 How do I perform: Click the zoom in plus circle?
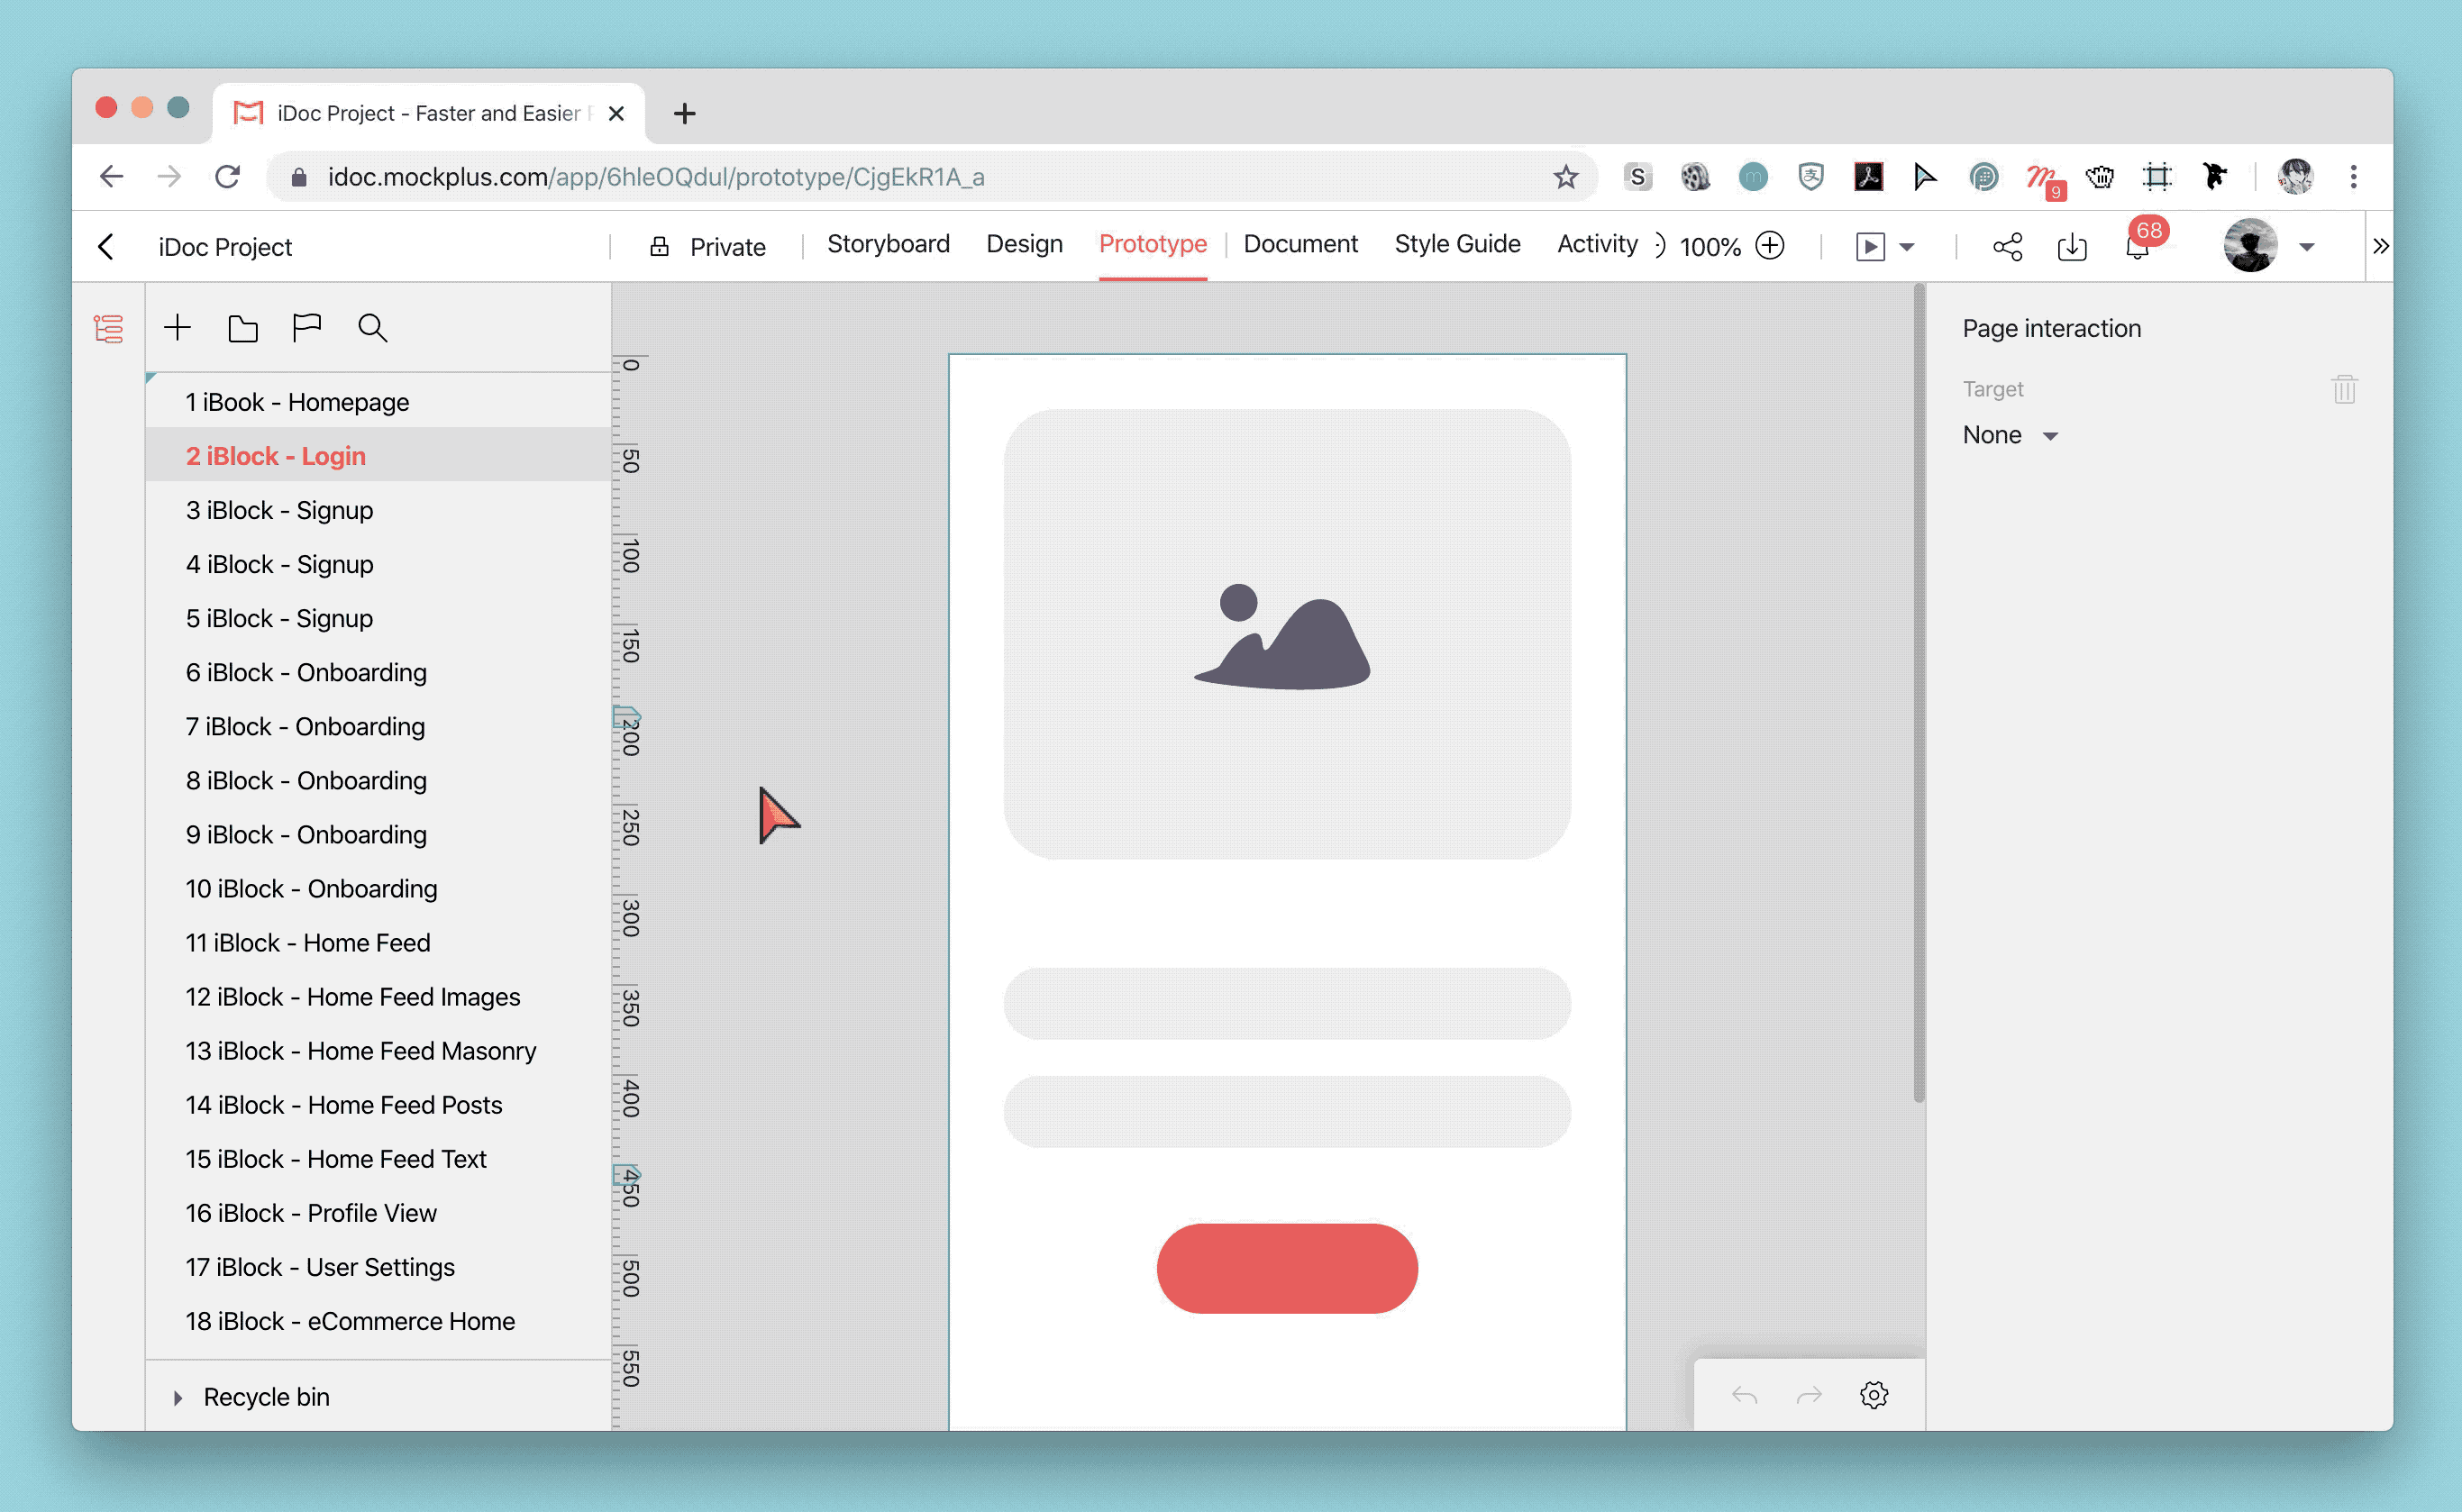pos(1770,245)
